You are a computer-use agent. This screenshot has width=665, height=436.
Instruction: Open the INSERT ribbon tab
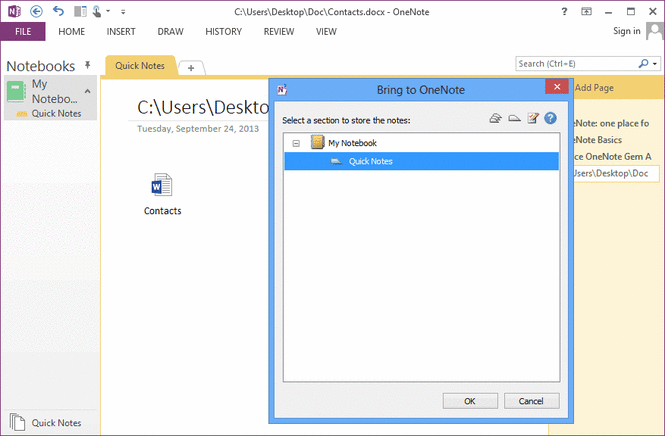coord(121,31)
